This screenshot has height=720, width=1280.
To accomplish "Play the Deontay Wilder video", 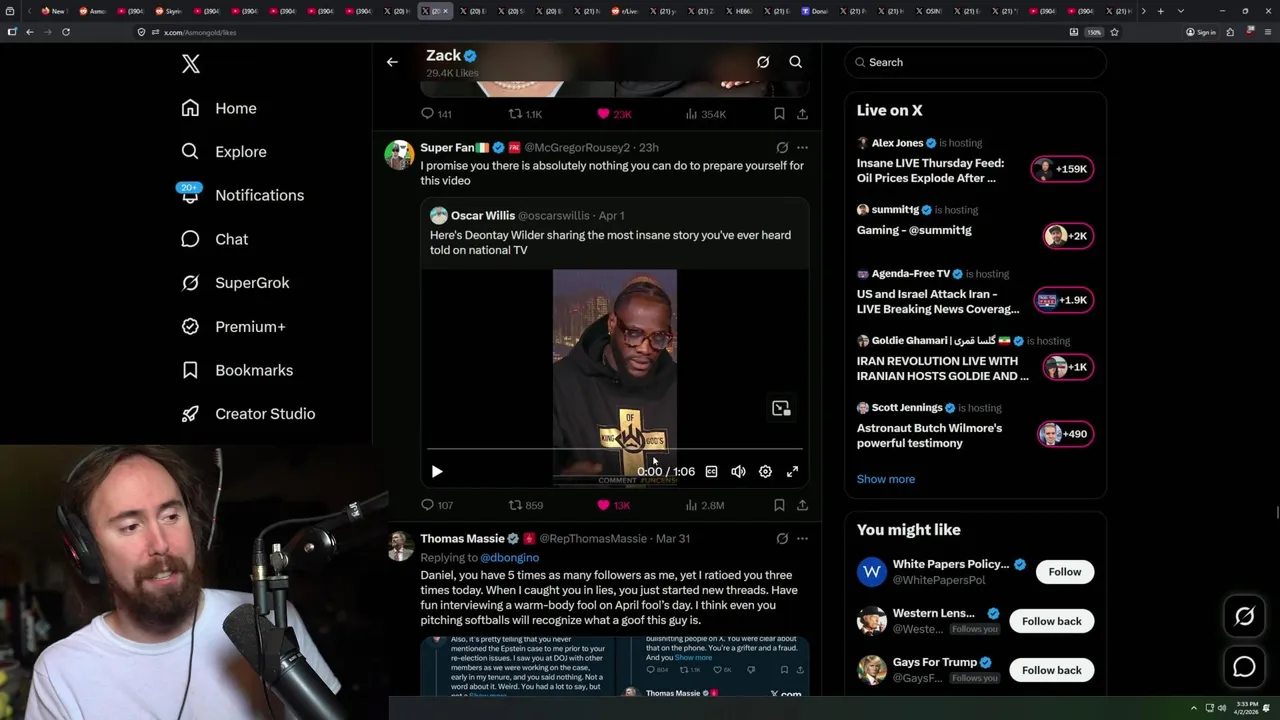I will (437, 471).
